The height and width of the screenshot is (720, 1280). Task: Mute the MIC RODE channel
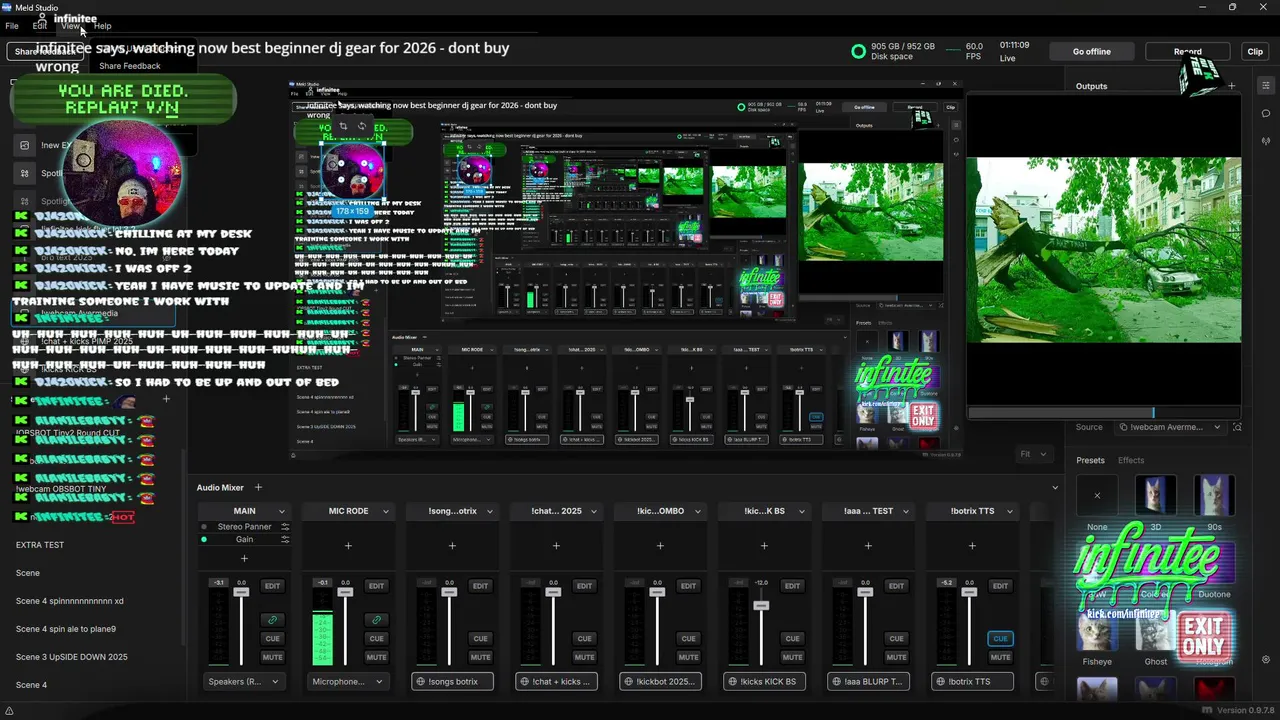[376, 657]
